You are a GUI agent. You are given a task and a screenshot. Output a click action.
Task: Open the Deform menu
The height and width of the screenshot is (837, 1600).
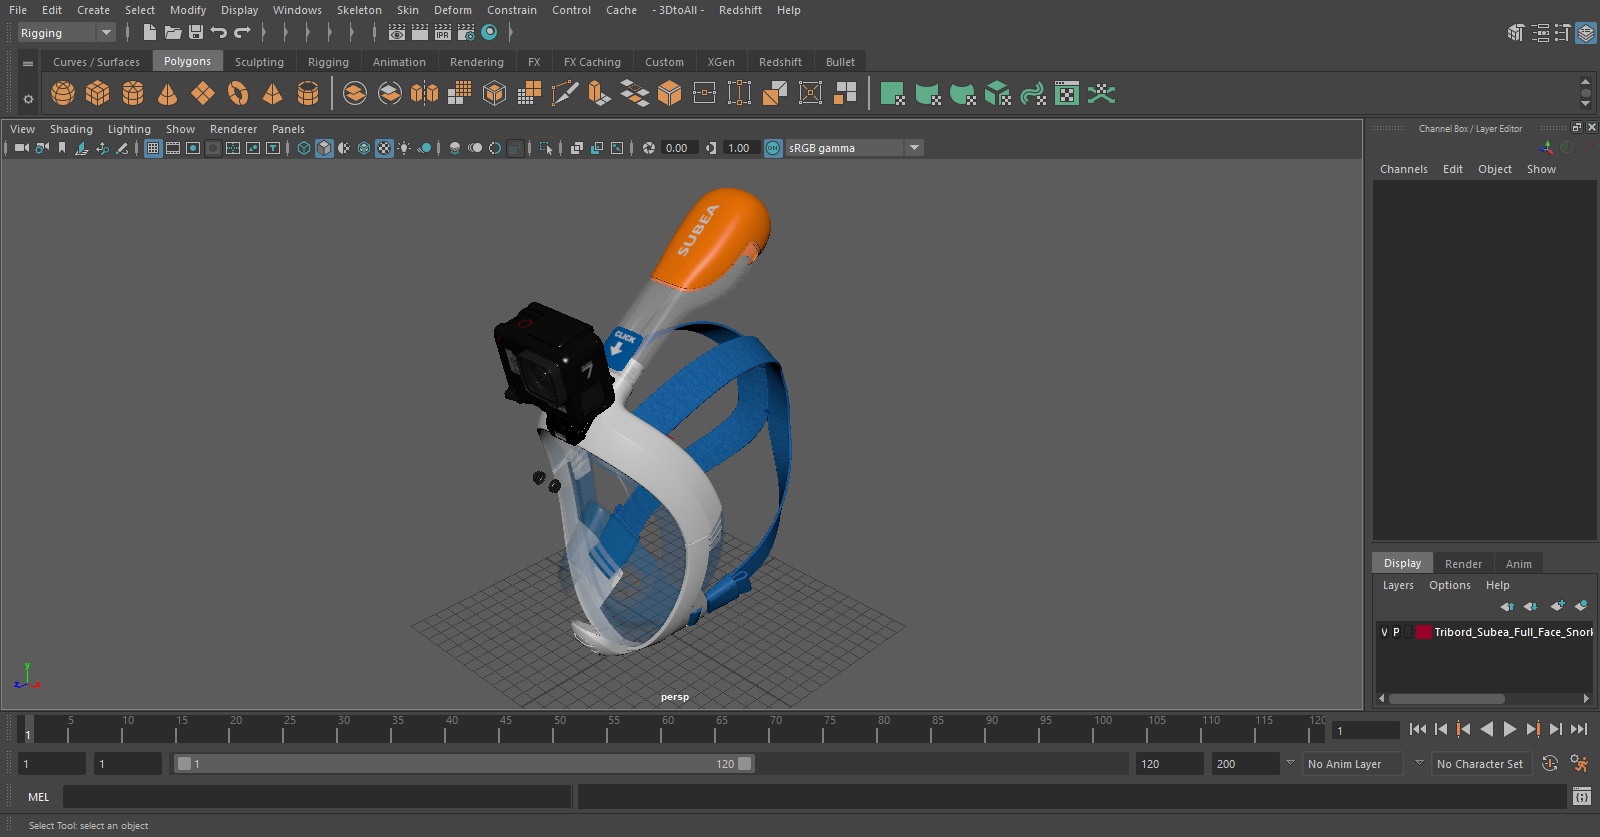point(452,10)
